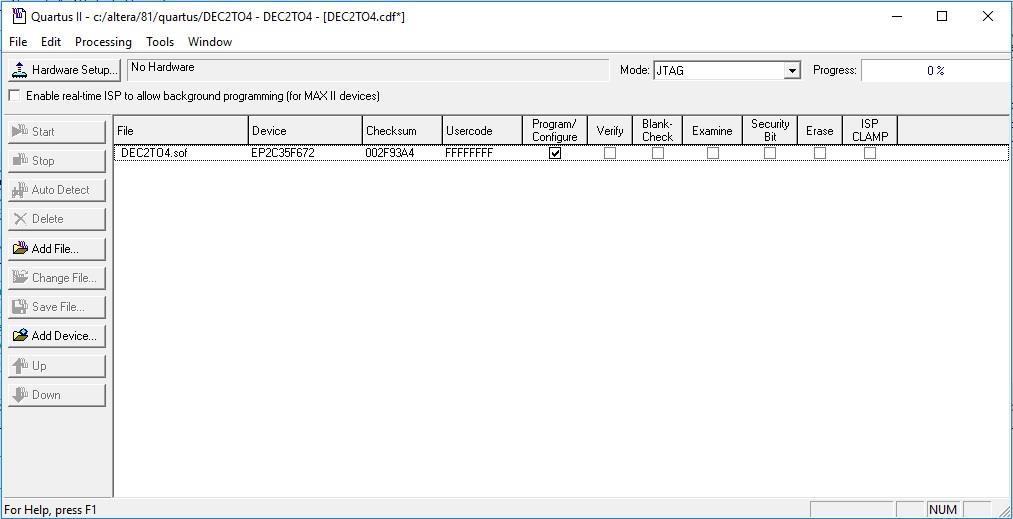Click the Security Bit column header
The image size is (1013, 519).
[x=770, y=131]
